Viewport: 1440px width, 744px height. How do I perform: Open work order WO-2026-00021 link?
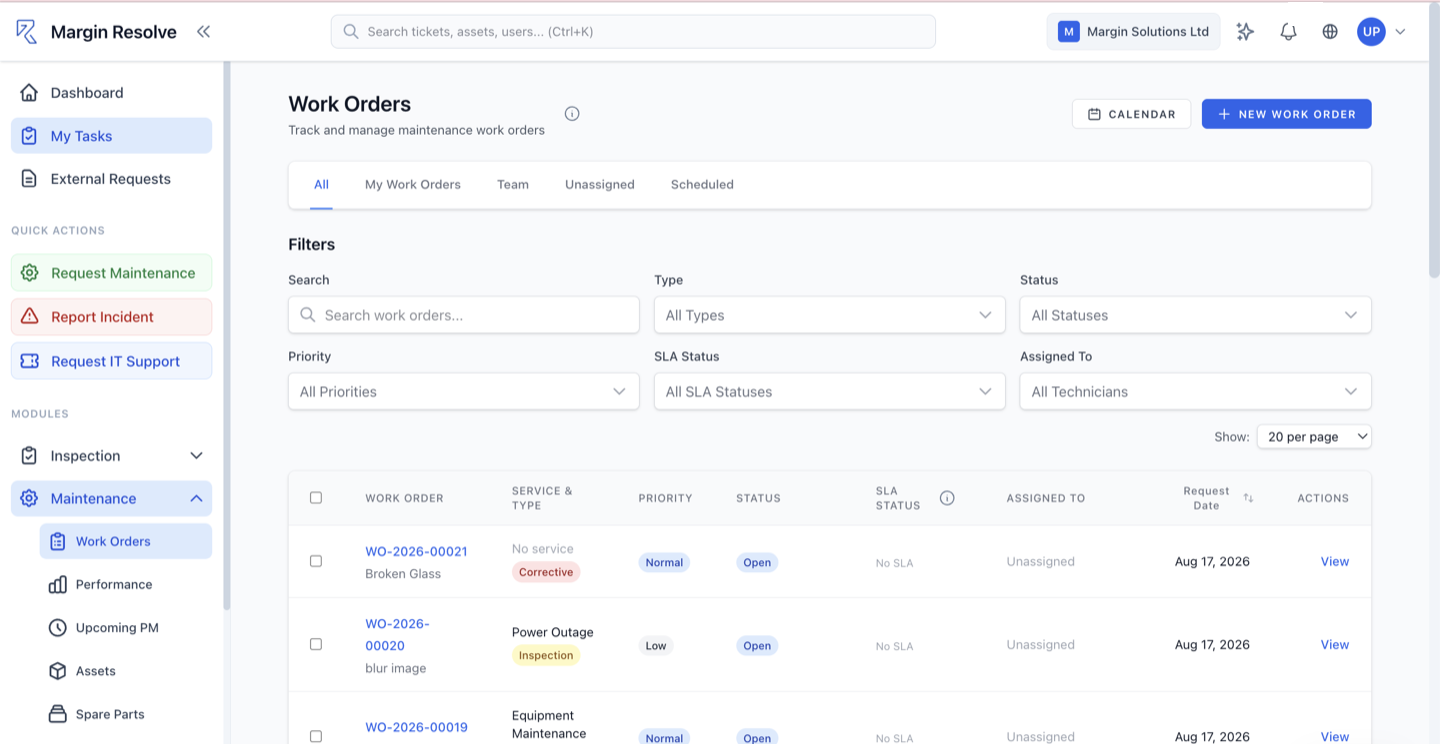coord(416,551)
